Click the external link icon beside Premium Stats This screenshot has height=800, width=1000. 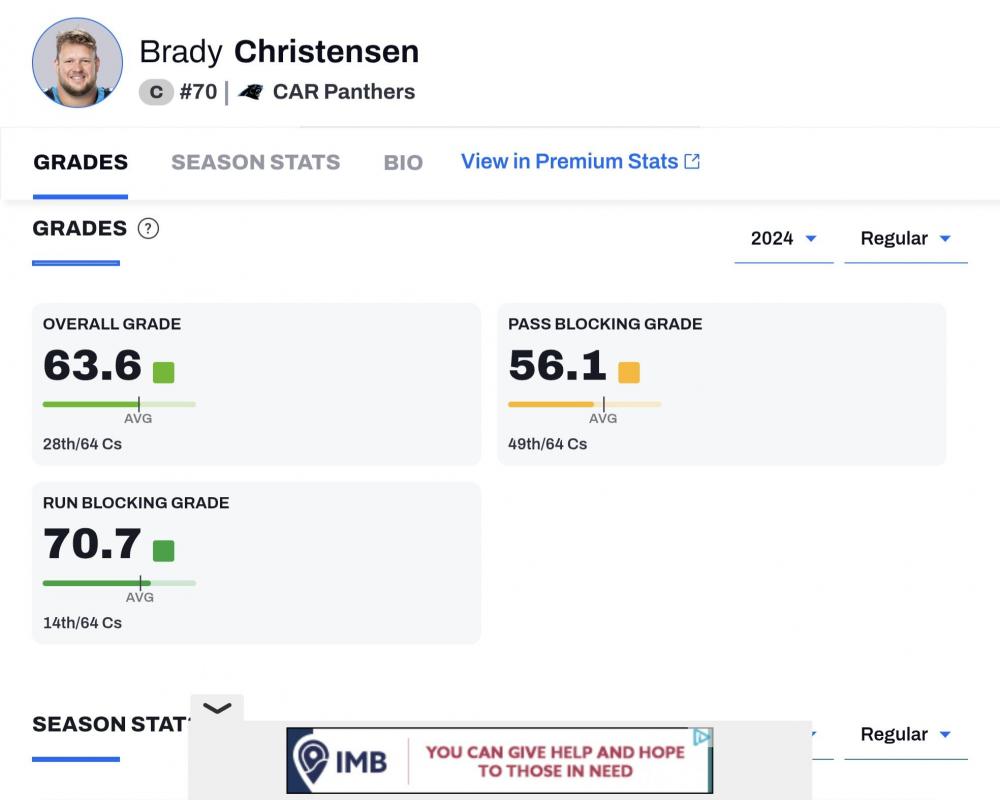point(692,162)
